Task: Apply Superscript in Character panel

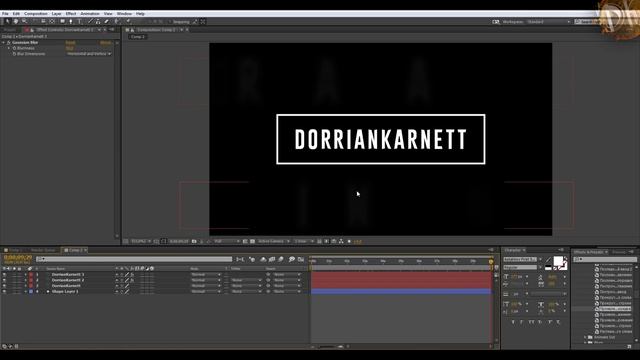Action: pyautogui.click(x=550, y=322)
